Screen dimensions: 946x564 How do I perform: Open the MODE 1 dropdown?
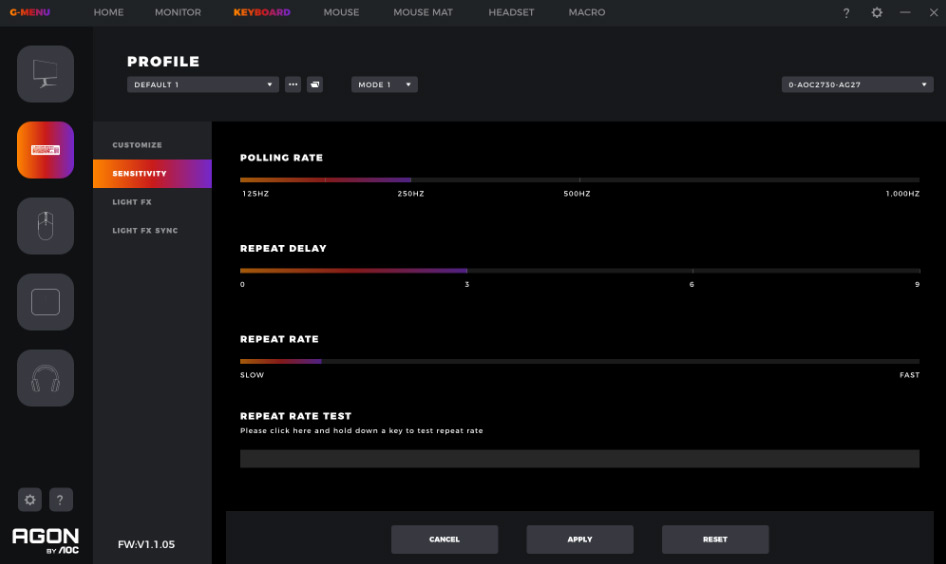coord(384,84)
